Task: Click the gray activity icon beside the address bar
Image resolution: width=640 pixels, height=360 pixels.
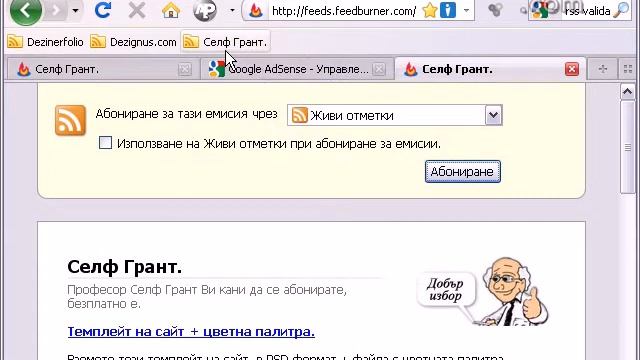Action: tap(495, 11)
